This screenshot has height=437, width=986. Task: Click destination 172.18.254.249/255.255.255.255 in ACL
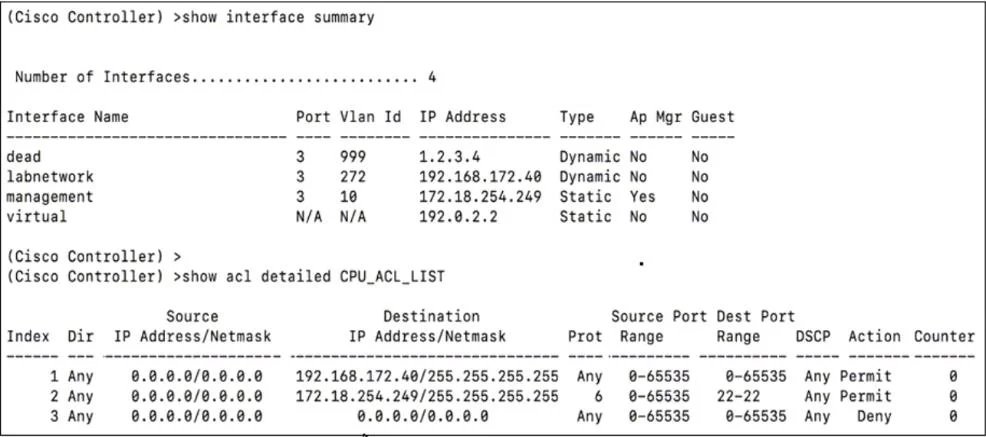click(427, 396)
